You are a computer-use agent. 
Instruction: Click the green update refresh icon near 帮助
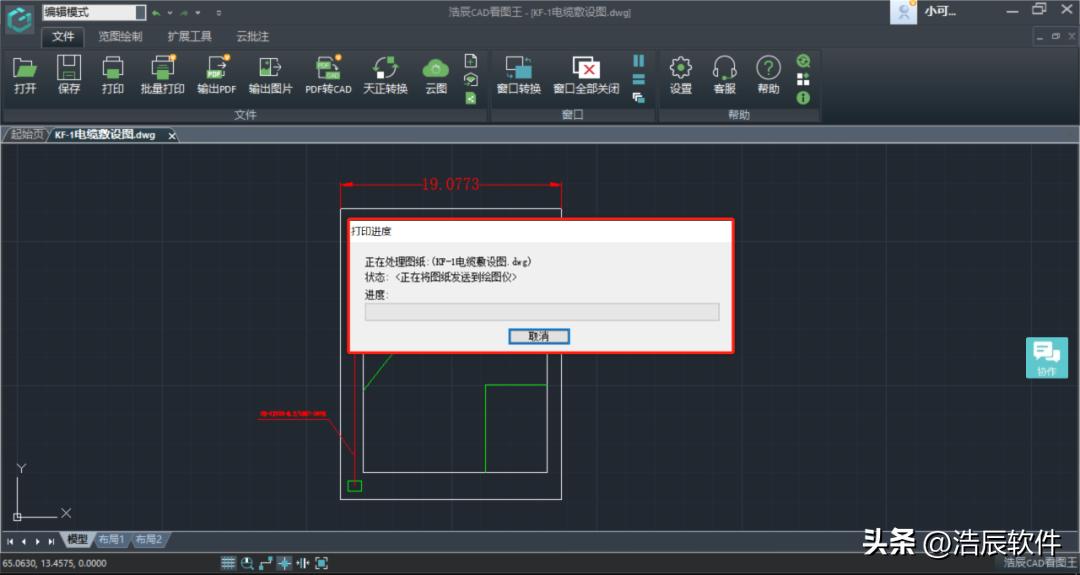pos(803,61)
